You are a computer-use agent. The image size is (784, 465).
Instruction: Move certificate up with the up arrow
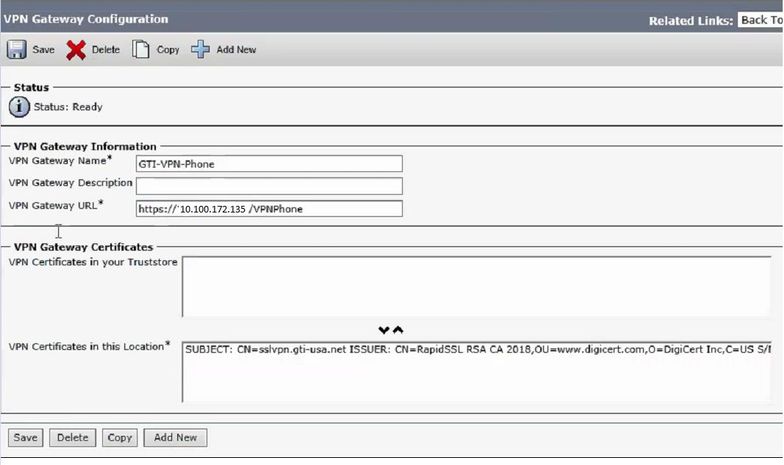click(398, 330)
